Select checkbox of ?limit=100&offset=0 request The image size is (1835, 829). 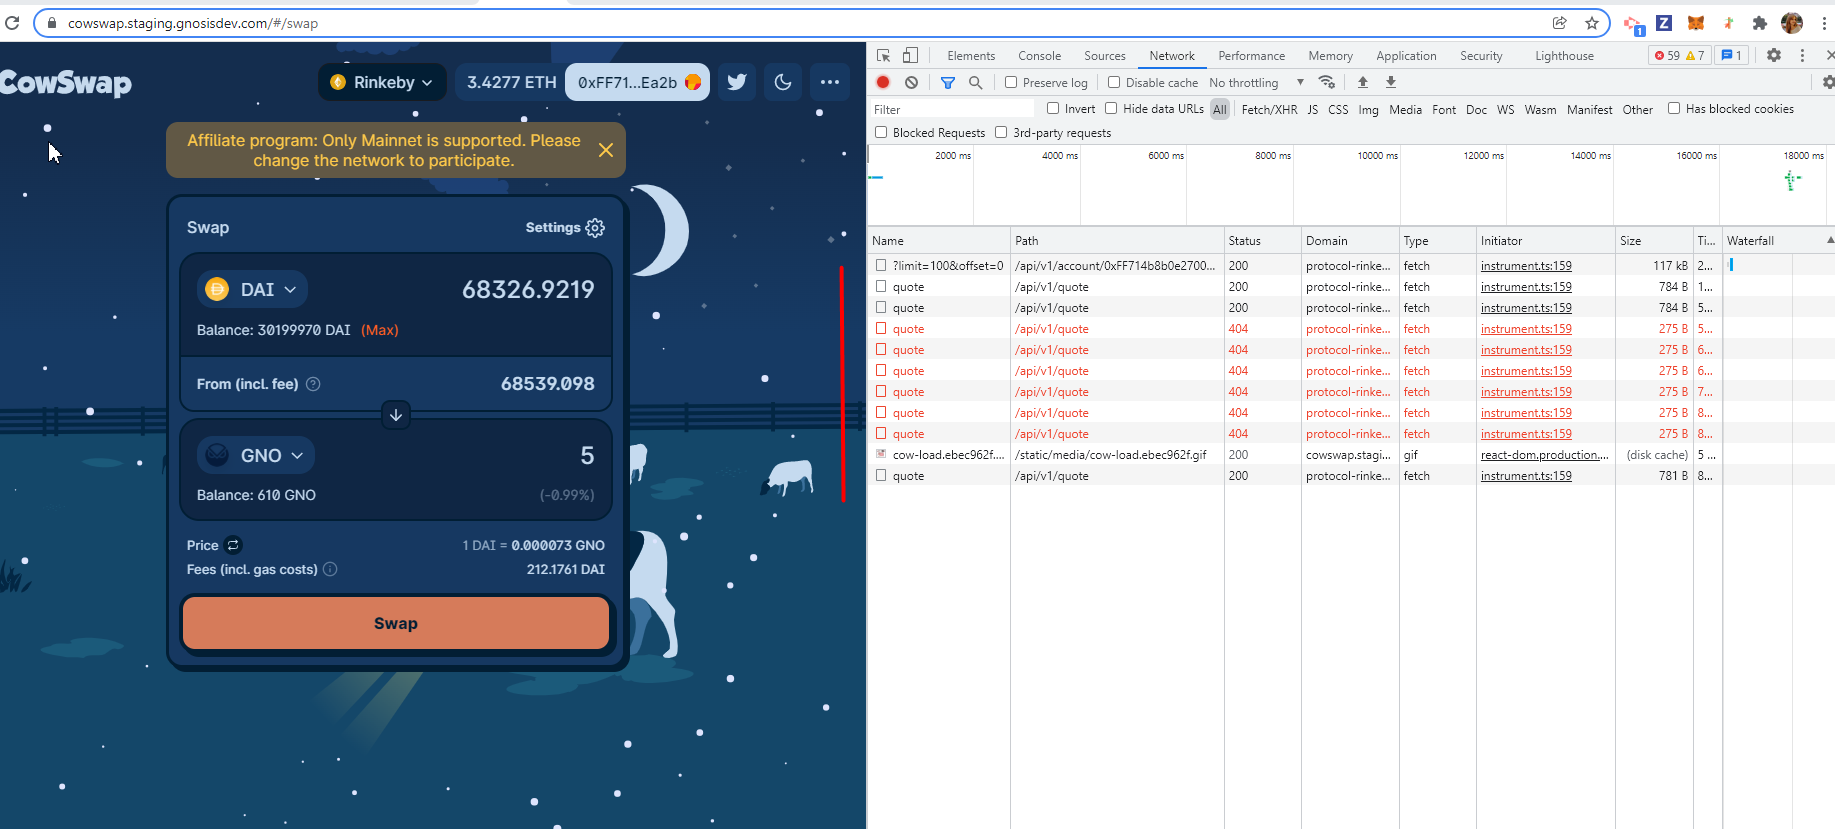click(x=881, y=265)
